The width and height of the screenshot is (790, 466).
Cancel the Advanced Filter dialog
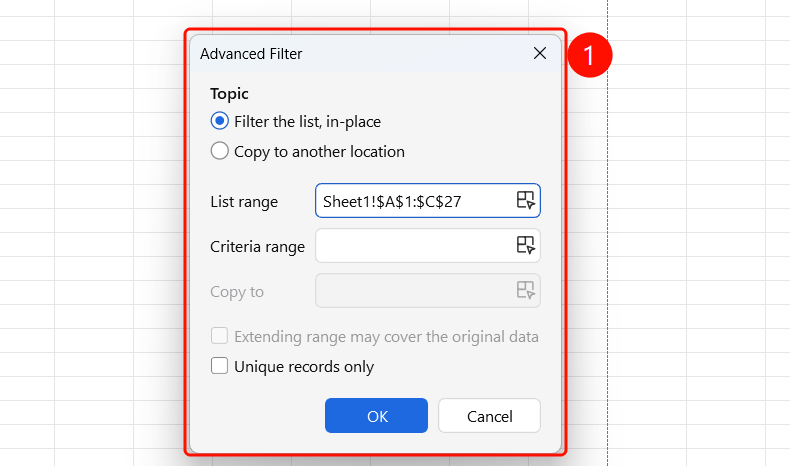tap(489, 416)
